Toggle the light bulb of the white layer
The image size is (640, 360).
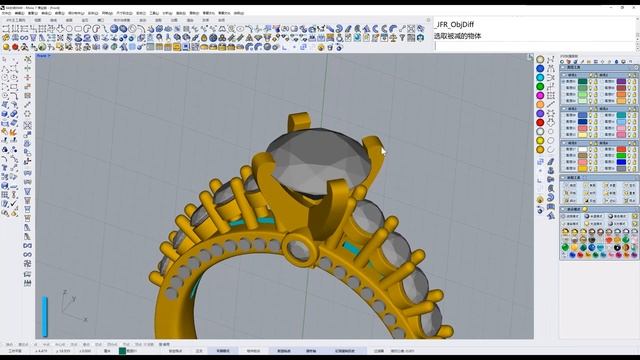(590, 149)
